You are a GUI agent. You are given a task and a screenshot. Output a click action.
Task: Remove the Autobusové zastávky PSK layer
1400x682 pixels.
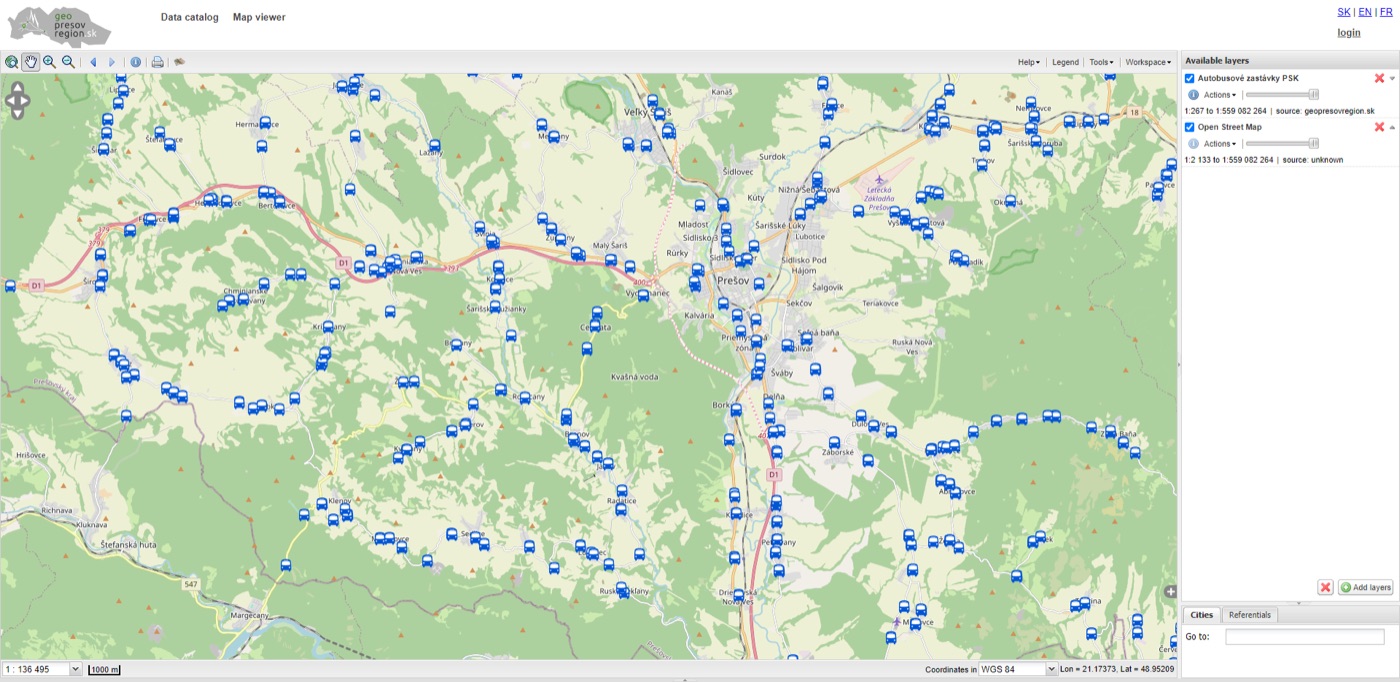(x=1380, y=78)
